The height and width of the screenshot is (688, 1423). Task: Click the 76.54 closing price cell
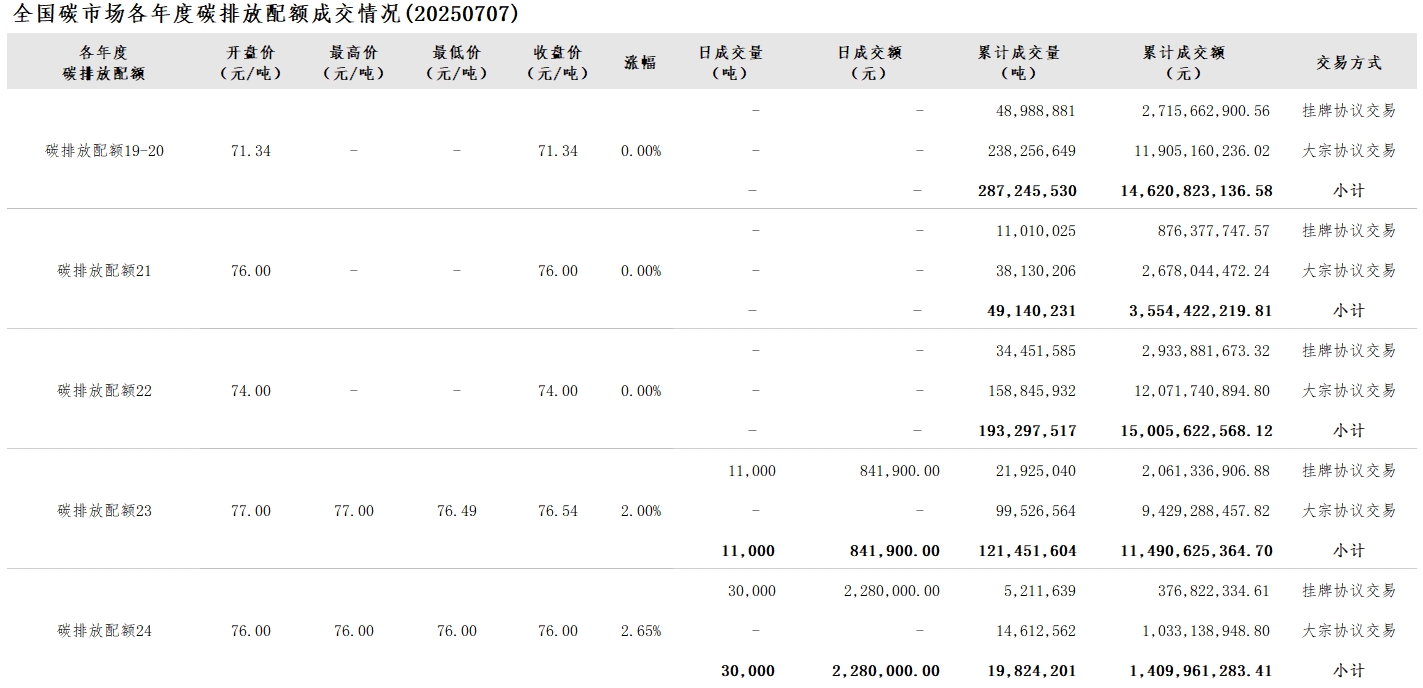pos(558,511)
